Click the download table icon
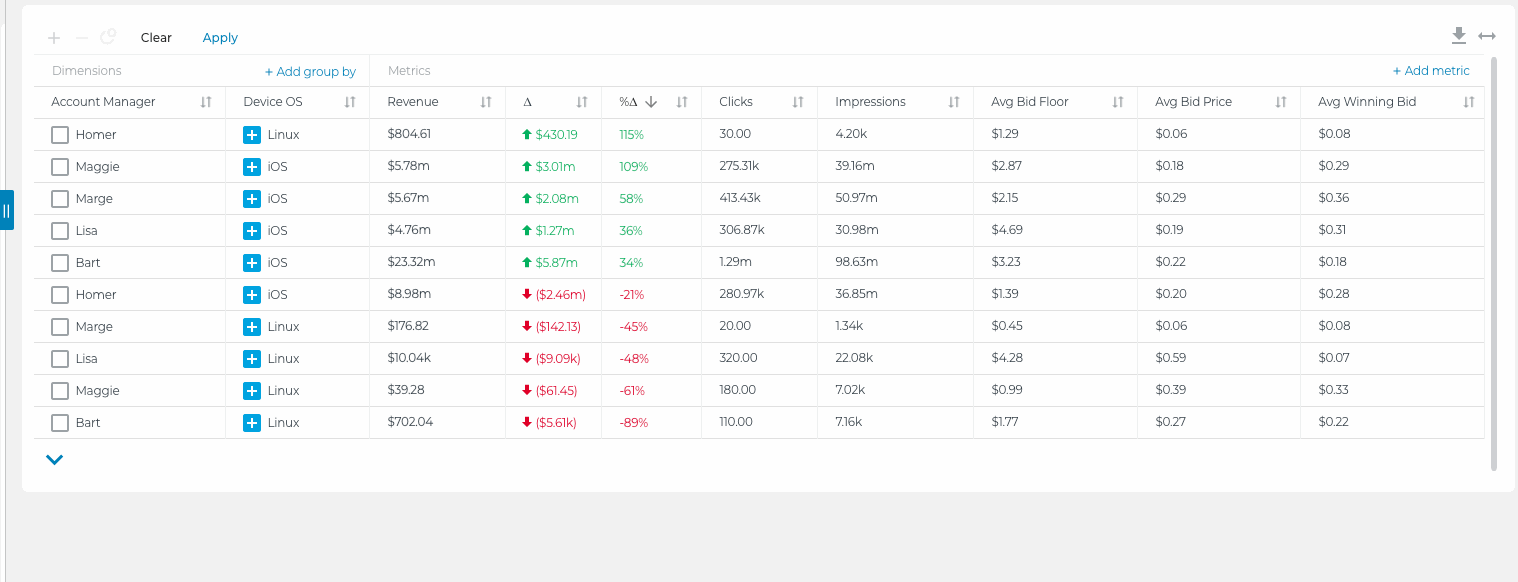Viewport: 1518px width, 582px height. (x=1459, y=36)
